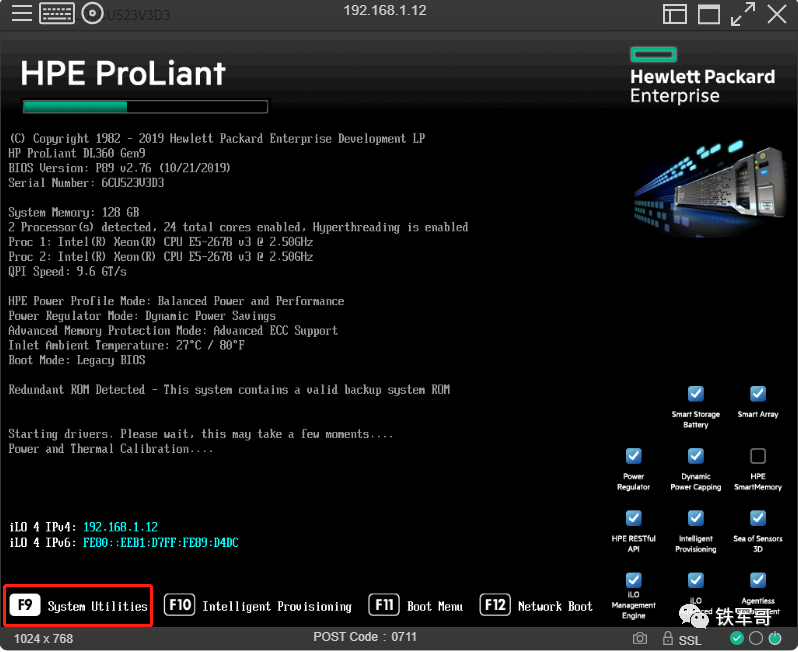798x652 pixels.
Task: Click the SSL padlock icon
Action: (668, 637)
